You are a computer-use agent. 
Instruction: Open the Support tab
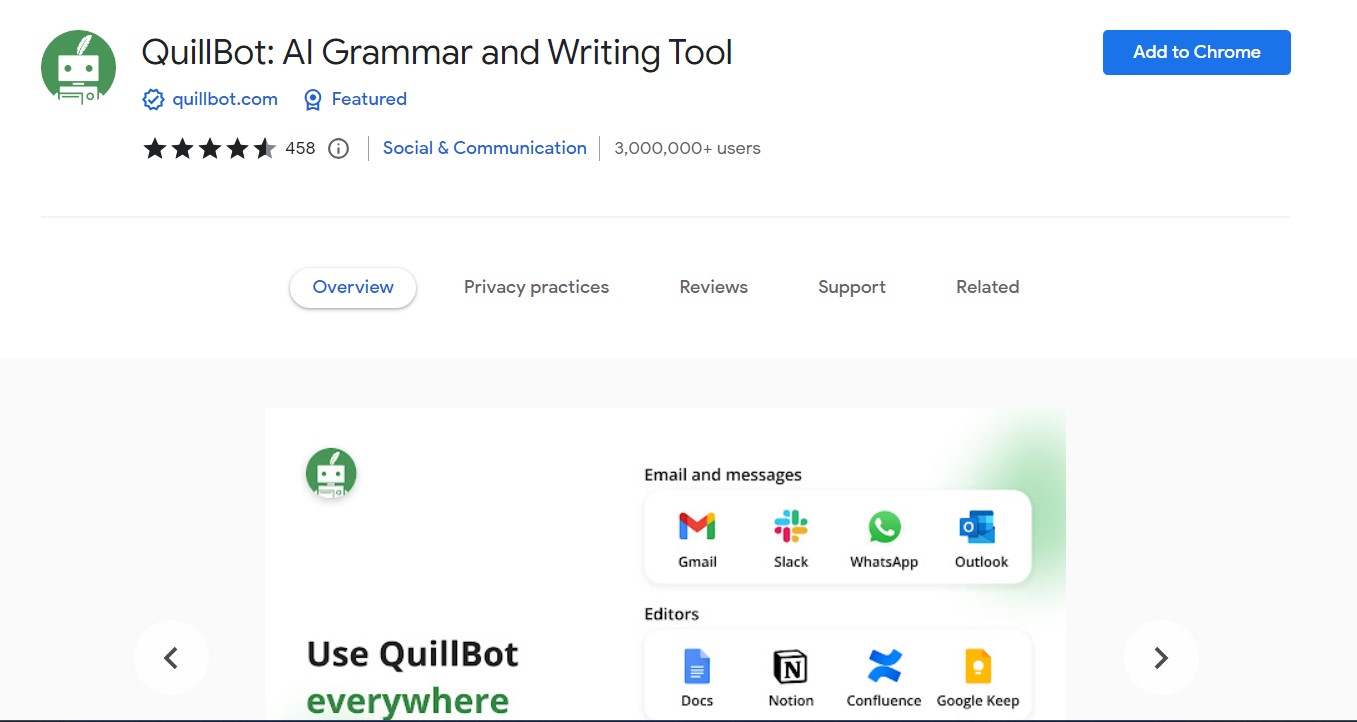(x=852, y=287)
